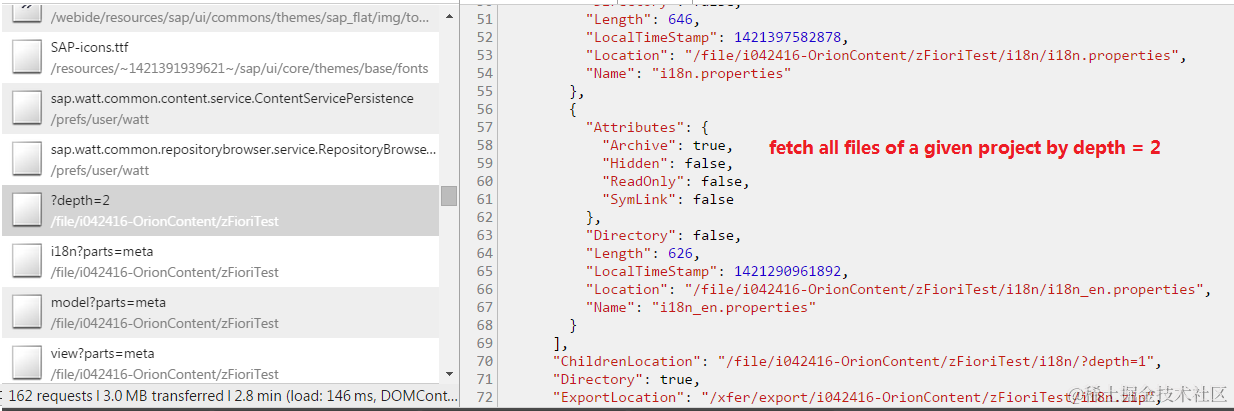Click the "Directory": false line
Image resolution: width=1234 pixels, height=411 pixels.
663,235
